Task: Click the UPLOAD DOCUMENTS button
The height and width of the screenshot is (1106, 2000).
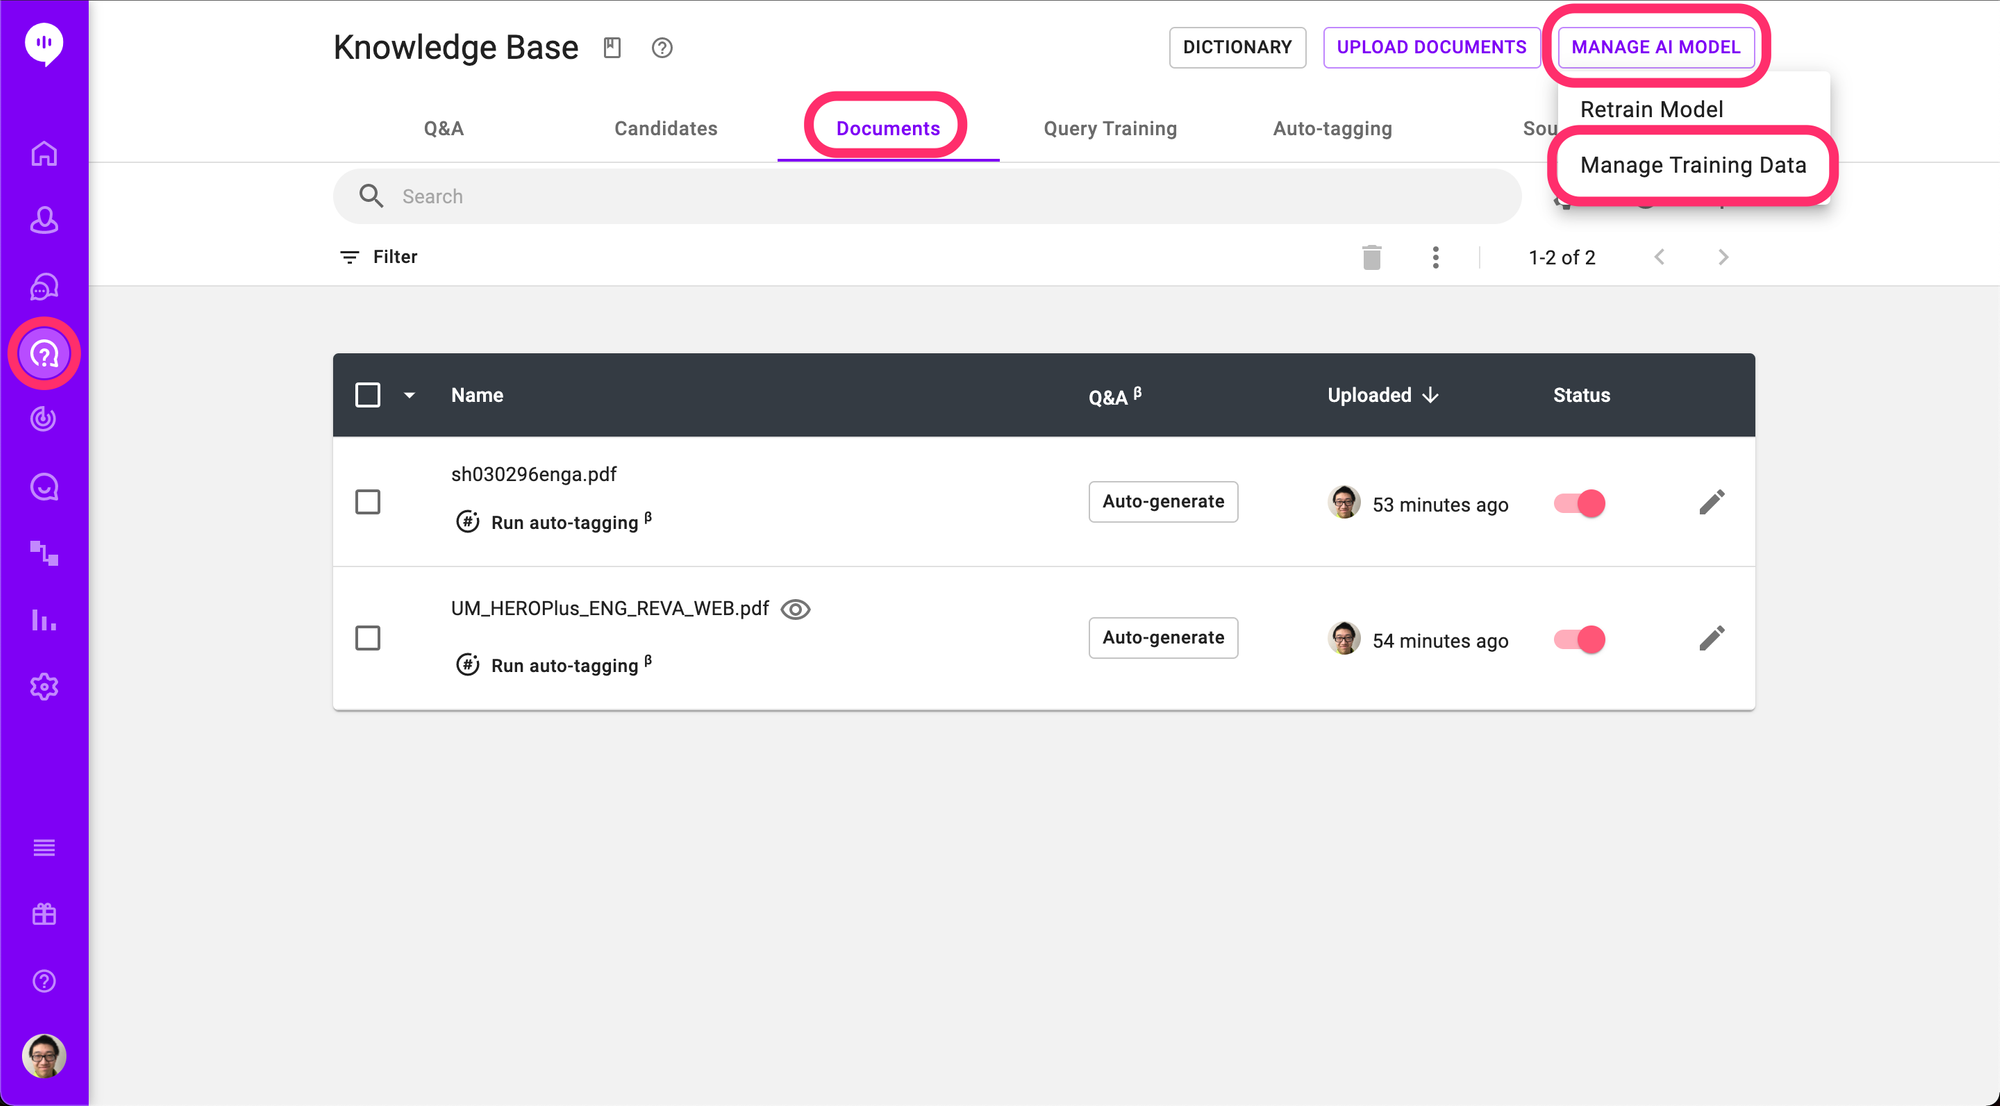Action: (x=1431, y=47)
